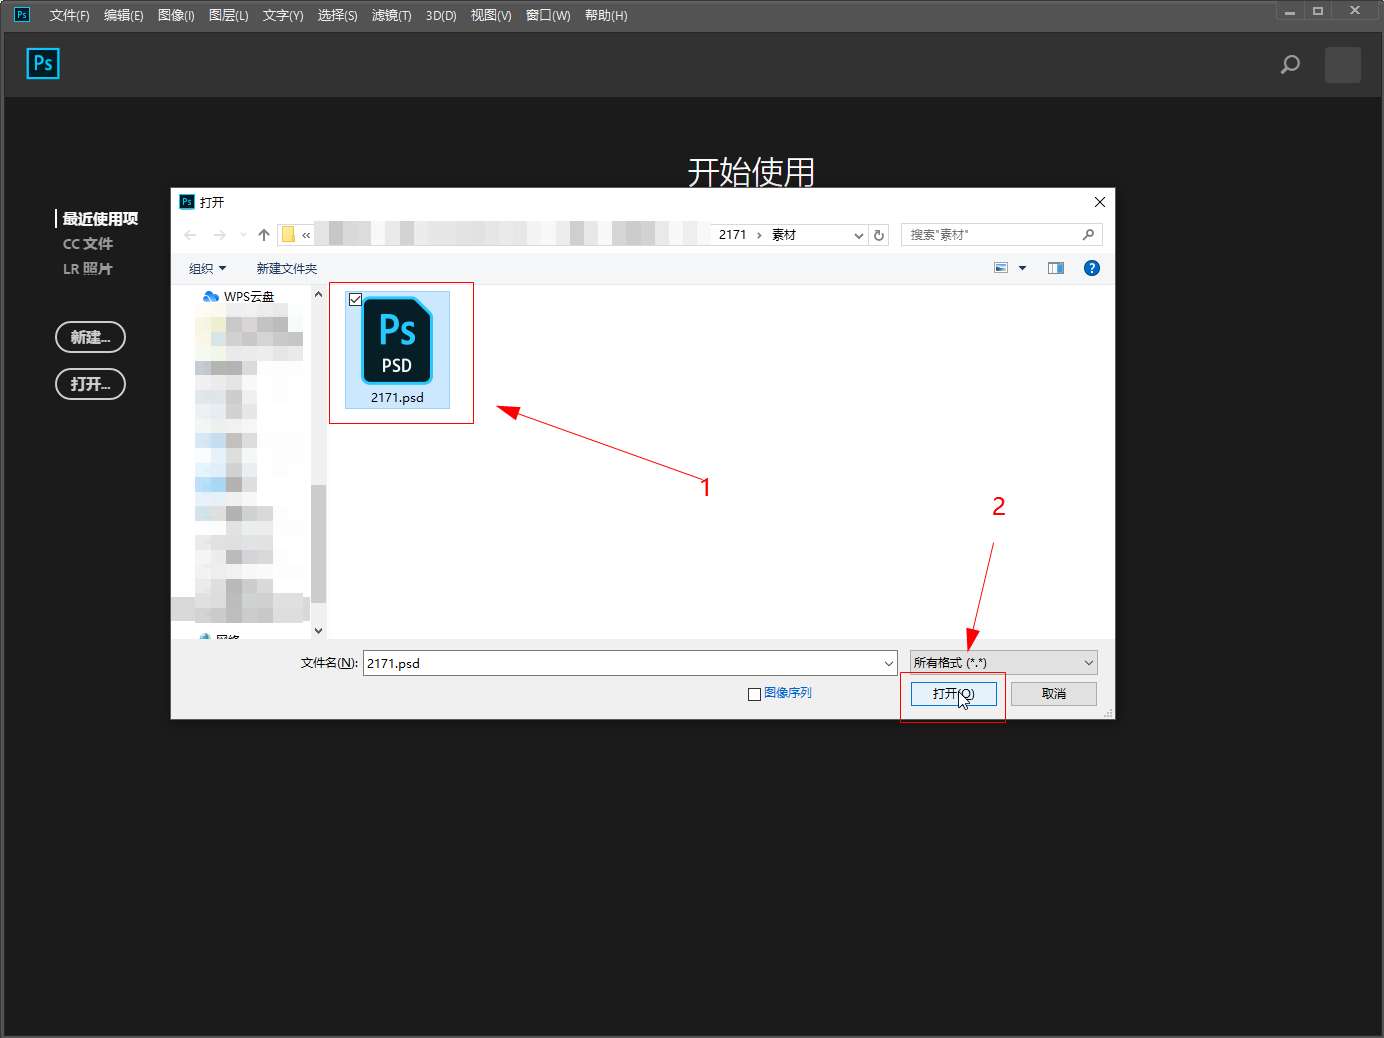Open the 选择(S) menu
Viewport: 1384px width, 1038px height.
click(337, 15)
